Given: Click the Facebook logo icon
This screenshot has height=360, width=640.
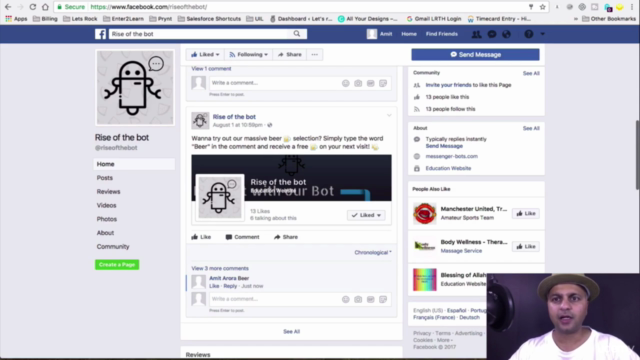Looking at the screenshot, I should point(100,34).
